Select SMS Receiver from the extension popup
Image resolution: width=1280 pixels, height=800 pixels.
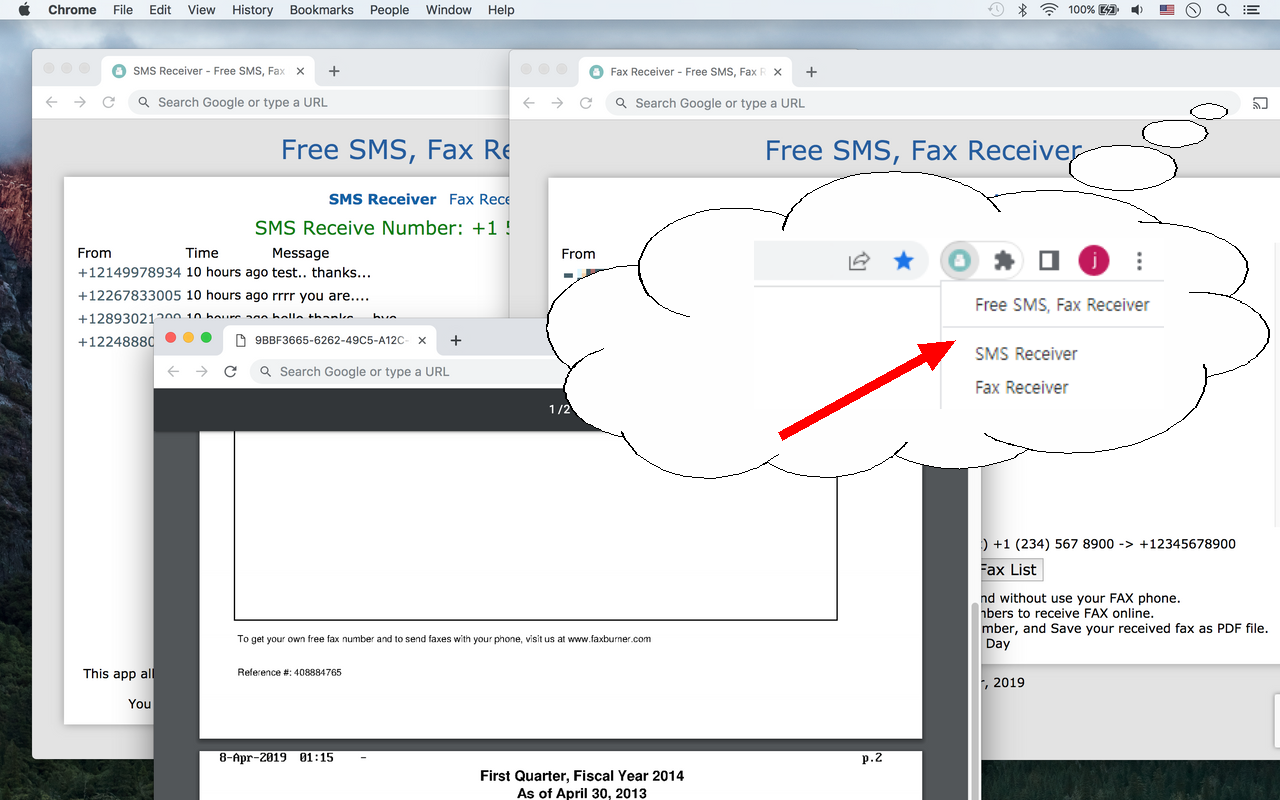tap(1026, 353)
